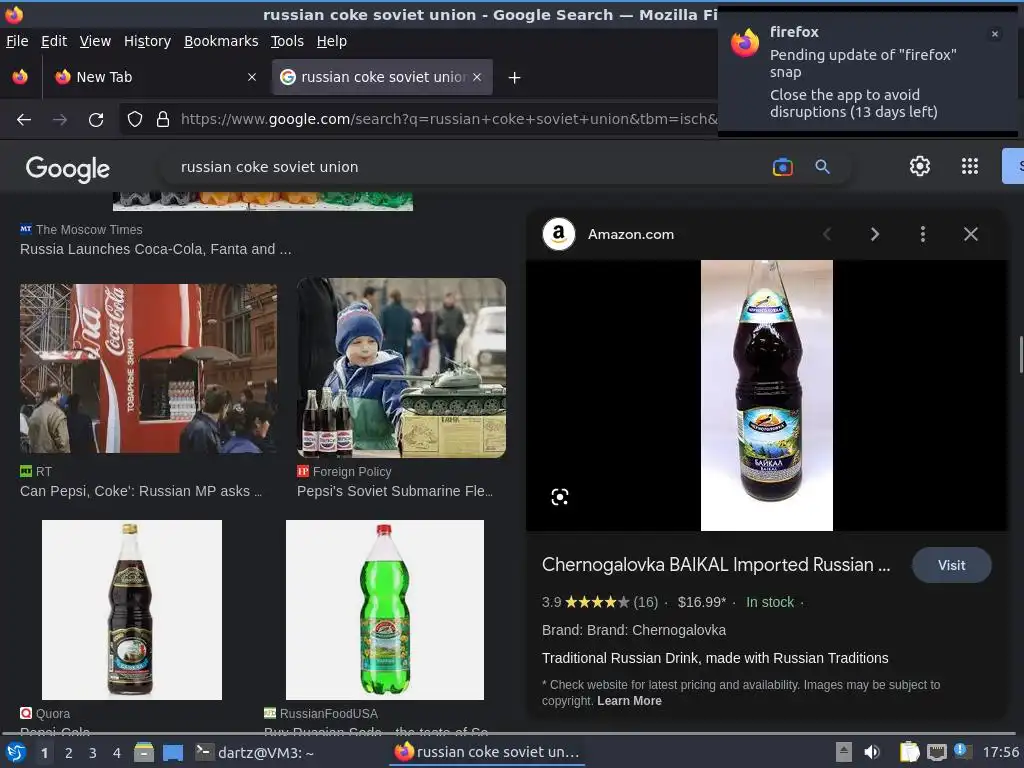This screenshot has width=1024, height=768.
Task: Open Amazon.com source link in preview header
Action: 631,234
